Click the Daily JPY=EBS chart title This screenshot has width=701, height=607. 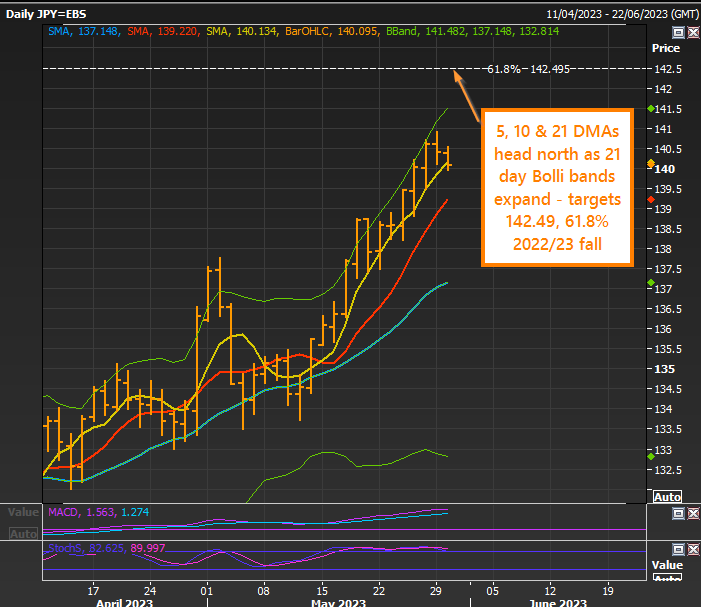(46, 14)
